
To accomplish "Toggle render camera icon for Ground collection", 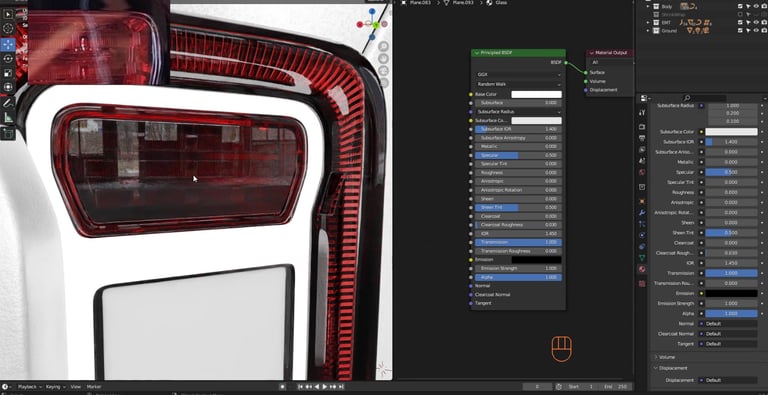I will tap(764, 30).
